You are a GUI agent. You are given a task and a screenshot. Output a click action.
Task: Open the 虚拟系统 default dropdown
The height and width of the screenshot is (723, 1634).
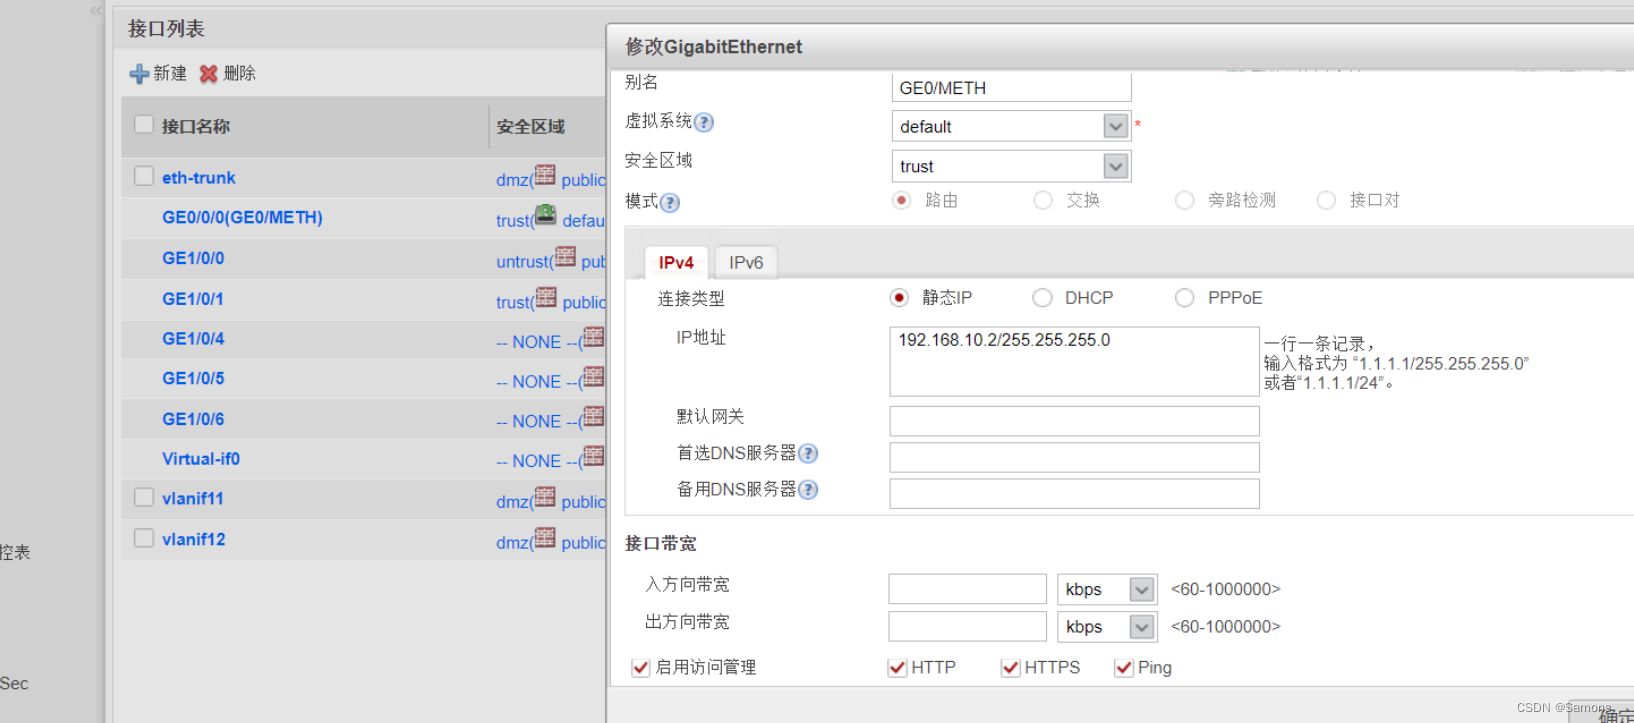pos(1116,126)
